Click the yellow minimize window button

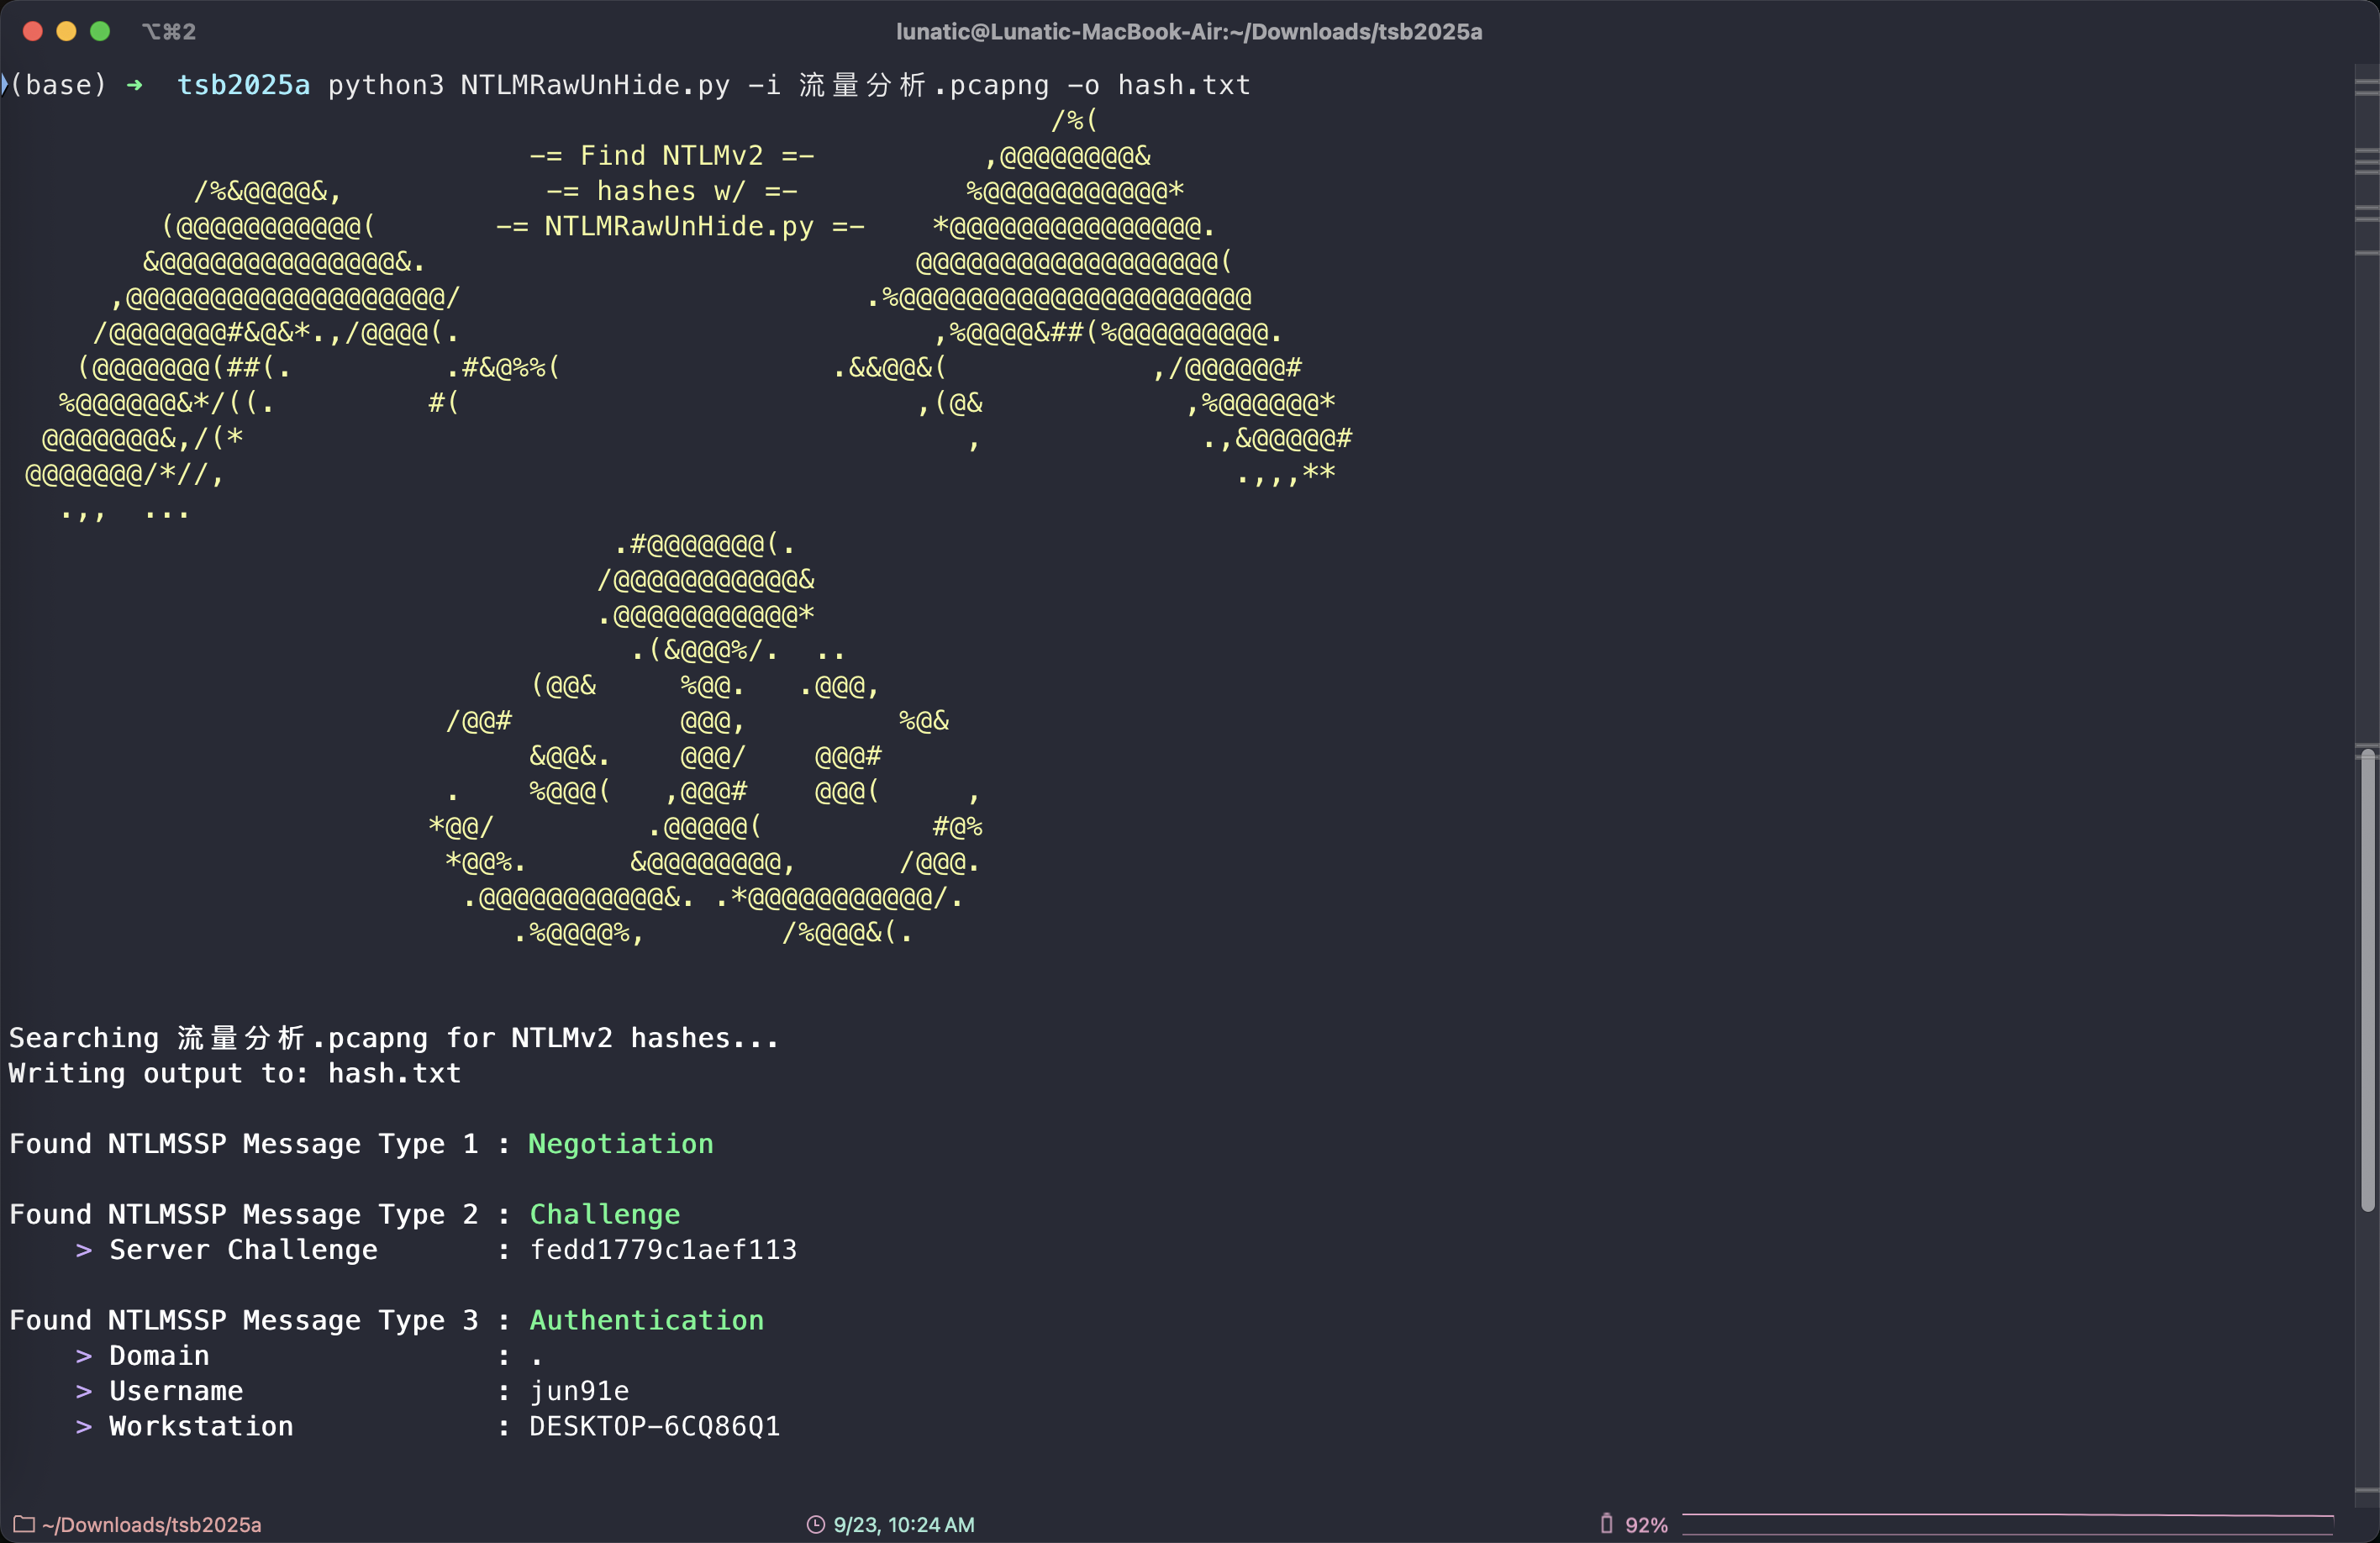pos(66,31)
